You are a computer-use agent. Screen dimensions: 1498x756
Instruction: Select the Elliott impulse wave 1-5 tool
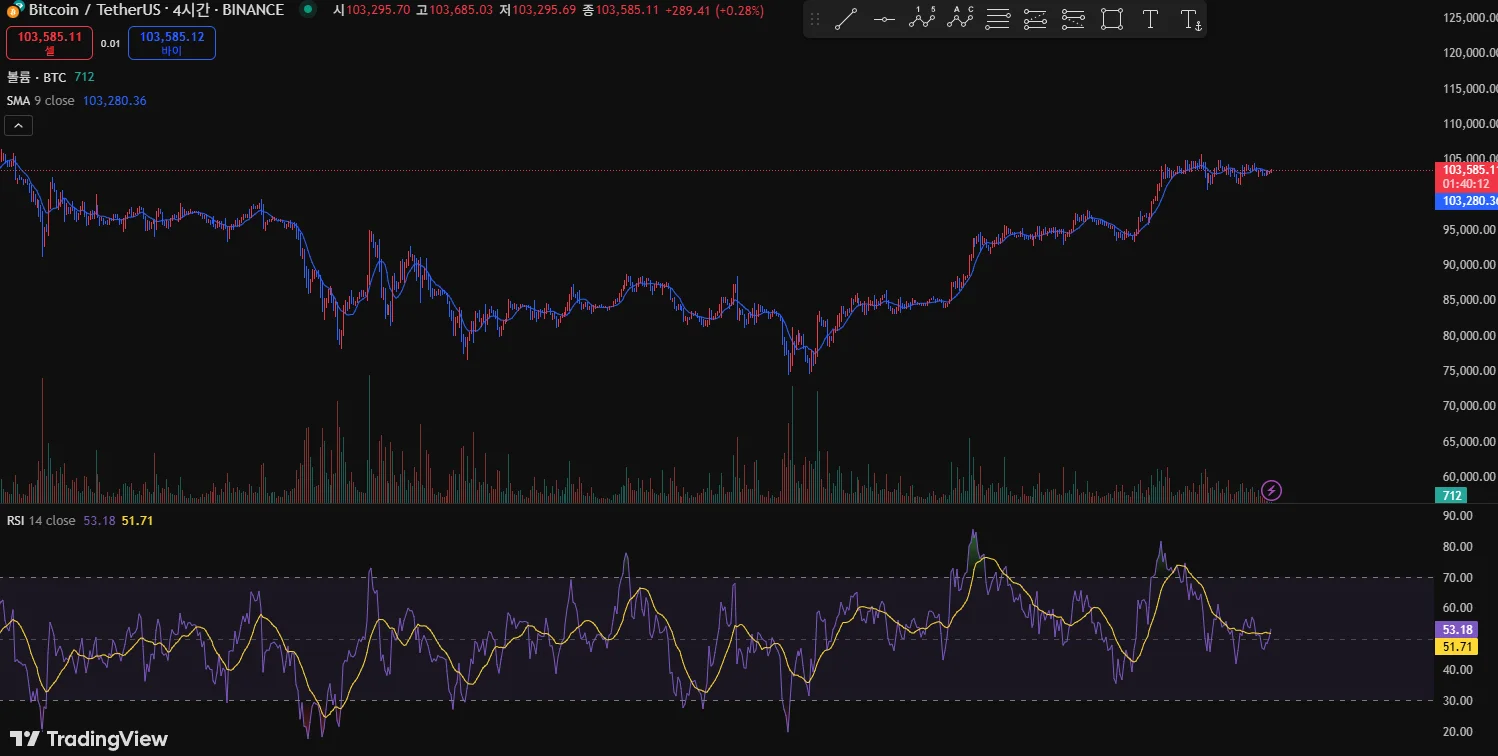(x=922, y=19)
